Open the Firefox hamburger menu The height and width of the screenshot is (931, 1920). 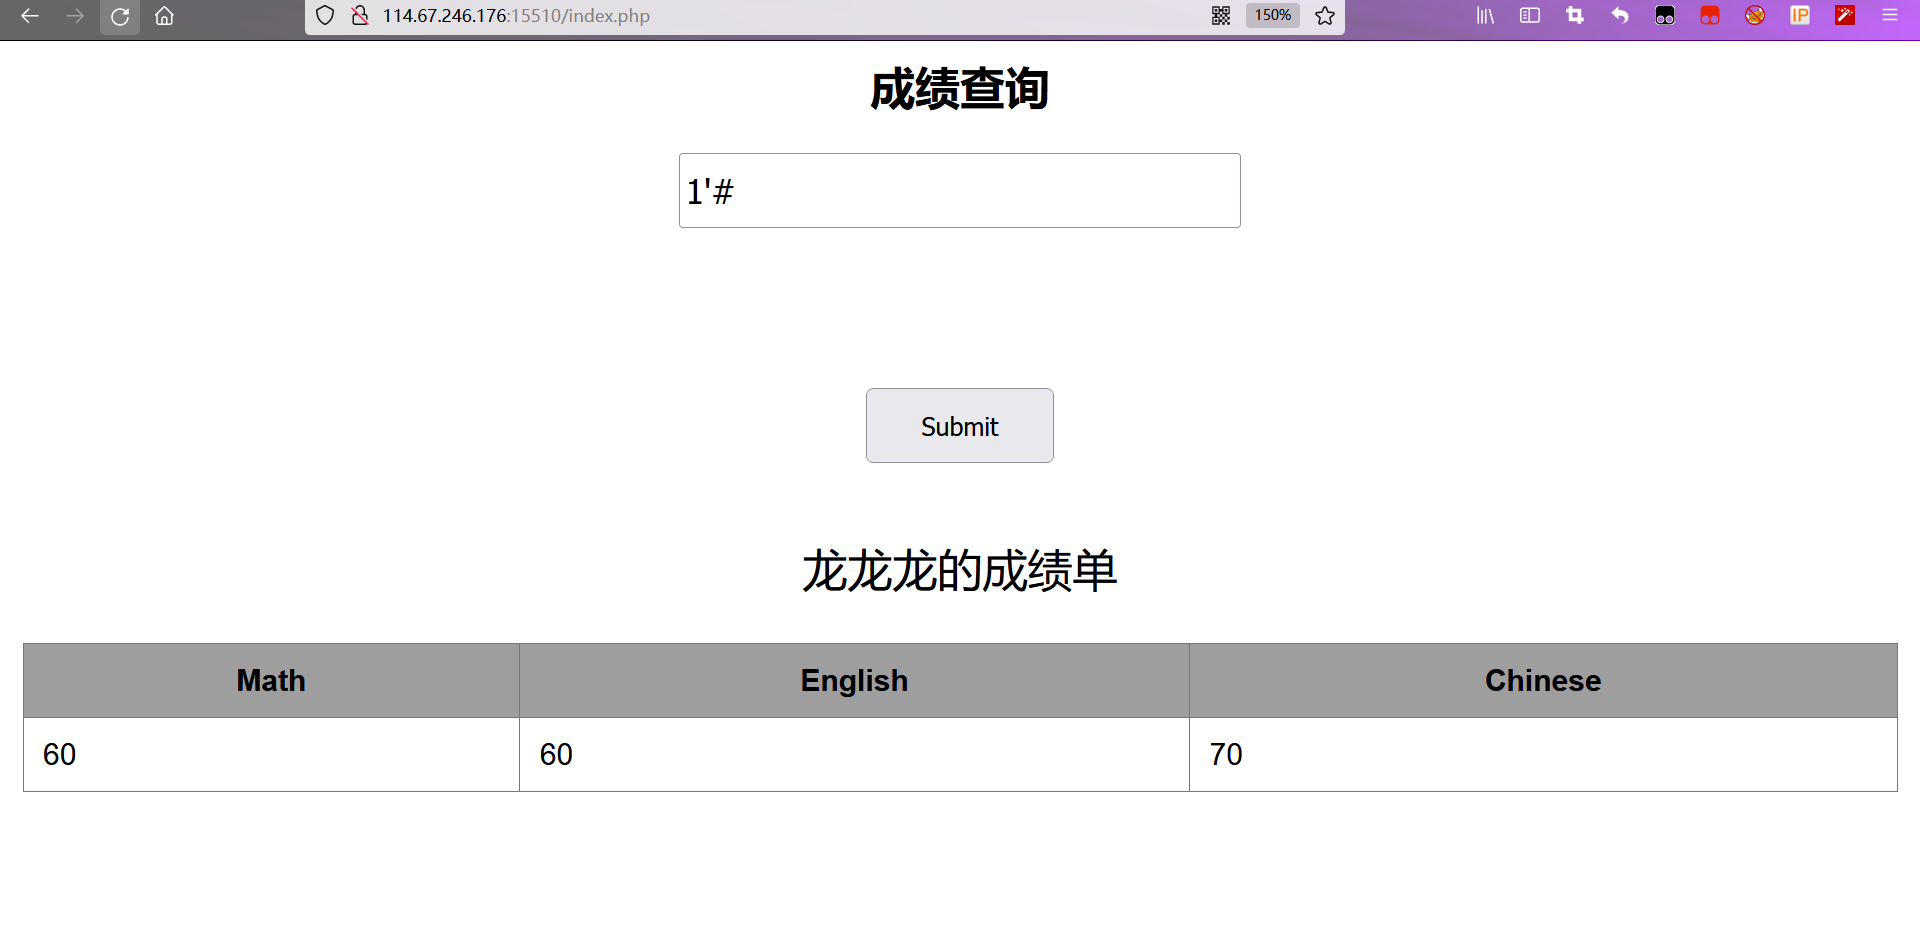(x=1890, y=16)
